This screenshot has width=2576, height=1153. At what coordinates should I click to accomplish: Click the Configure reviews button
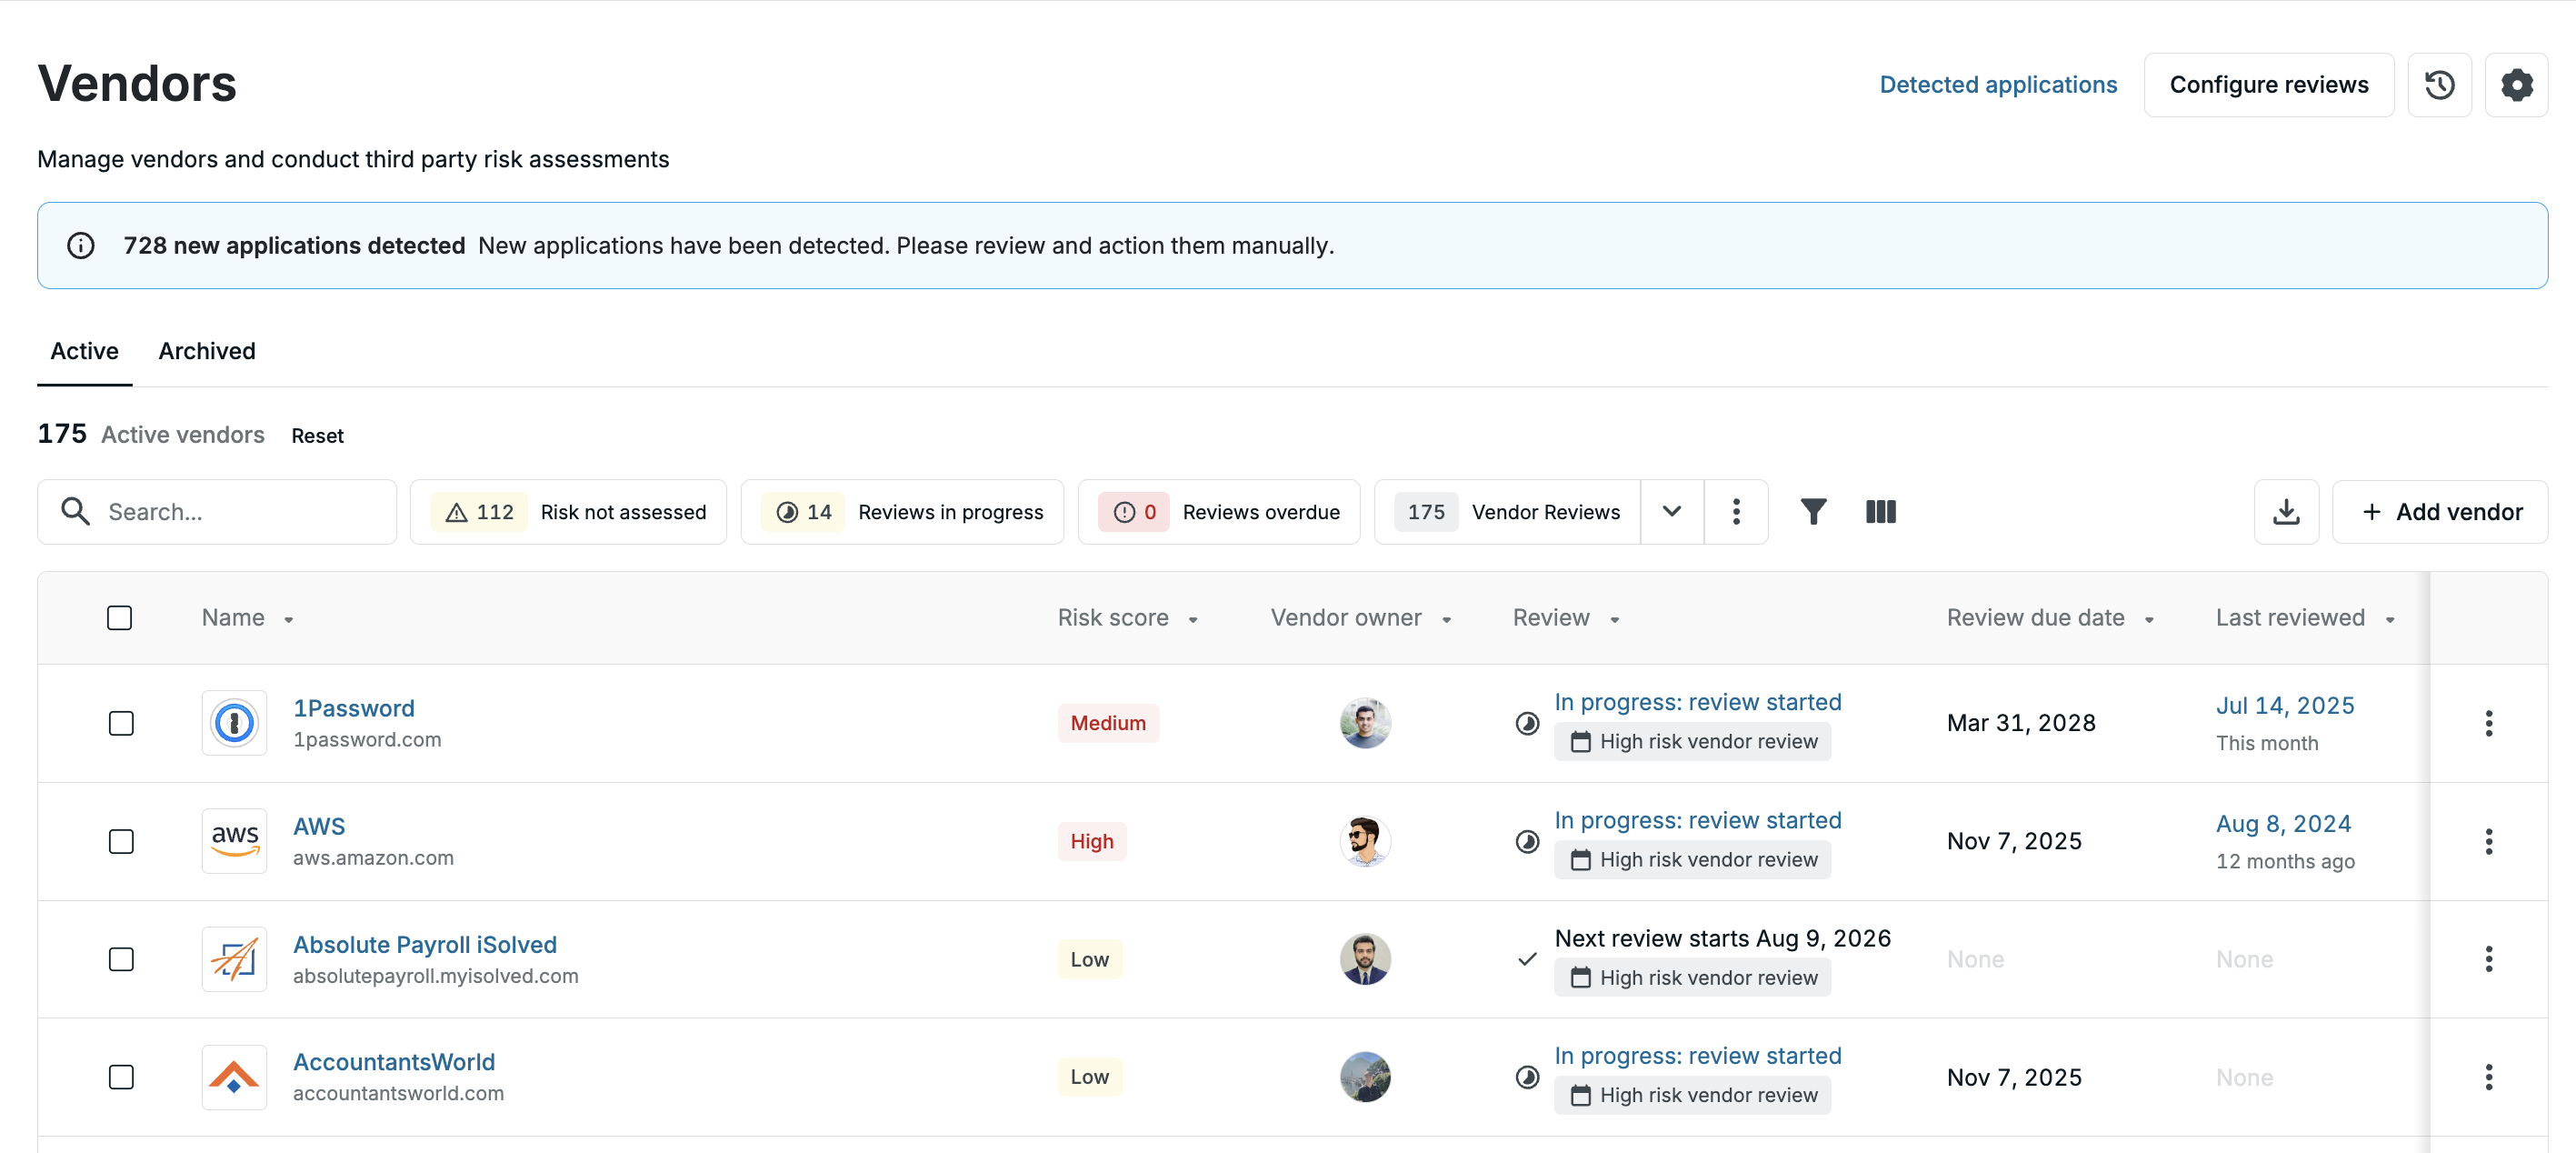click(2268, 85)
